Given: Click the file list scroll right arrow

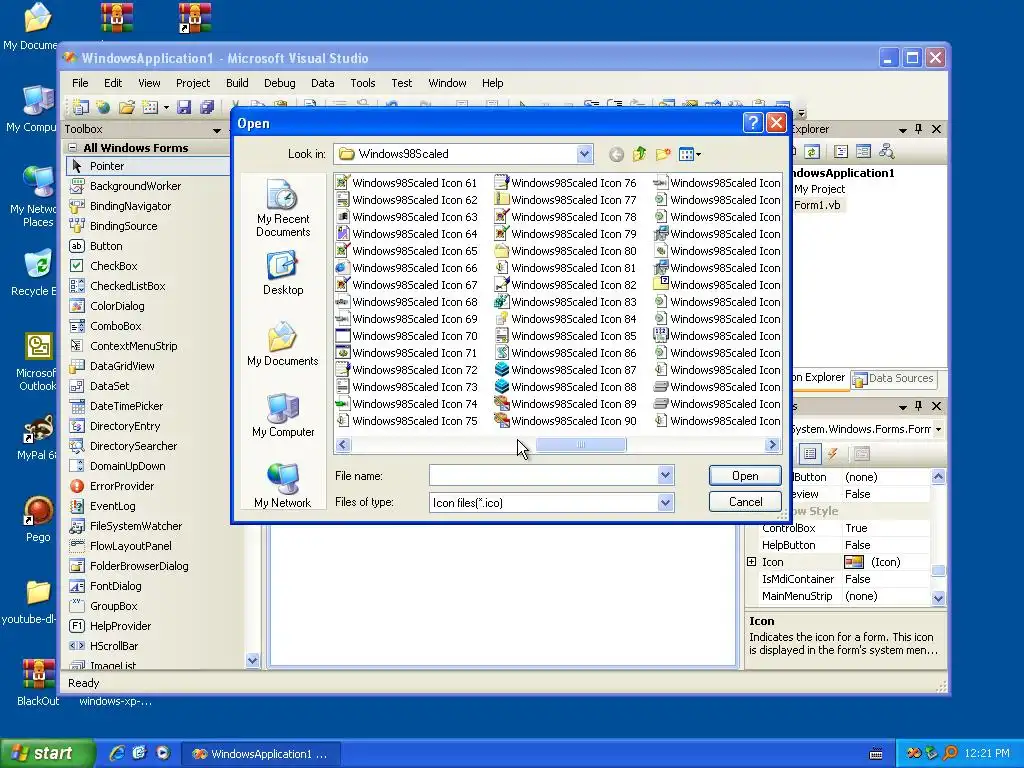Looking at the screenshot, I should tap(772, 445).
